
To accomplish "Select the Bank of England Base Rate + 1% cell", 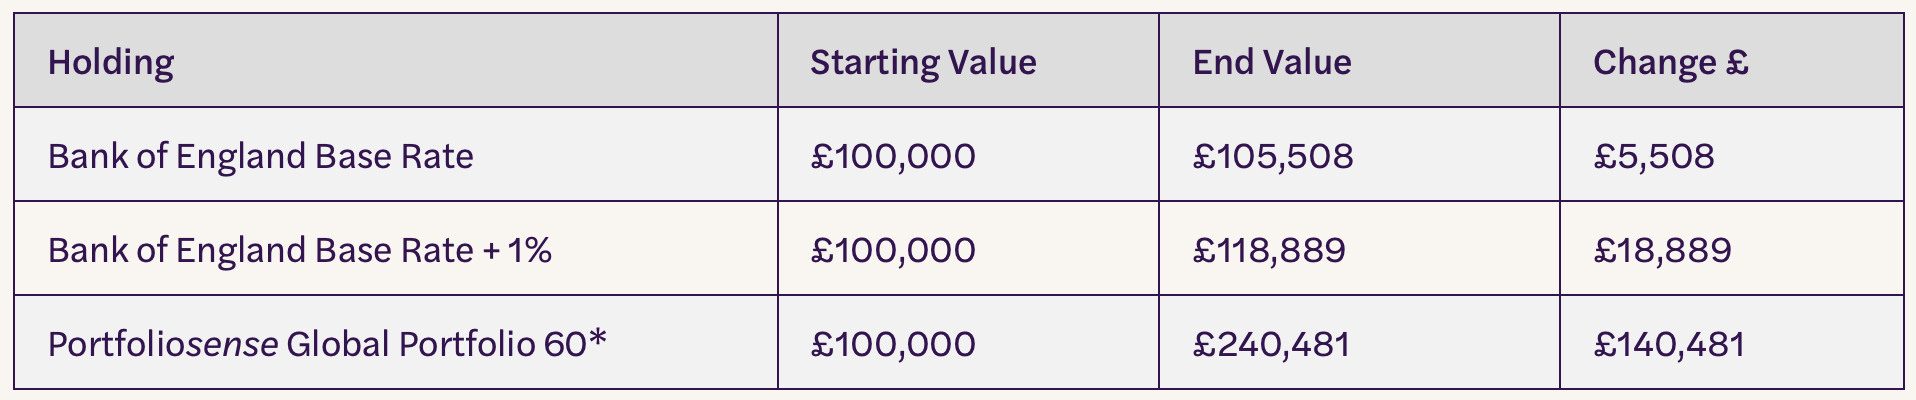I will click(x=396, y=248).
